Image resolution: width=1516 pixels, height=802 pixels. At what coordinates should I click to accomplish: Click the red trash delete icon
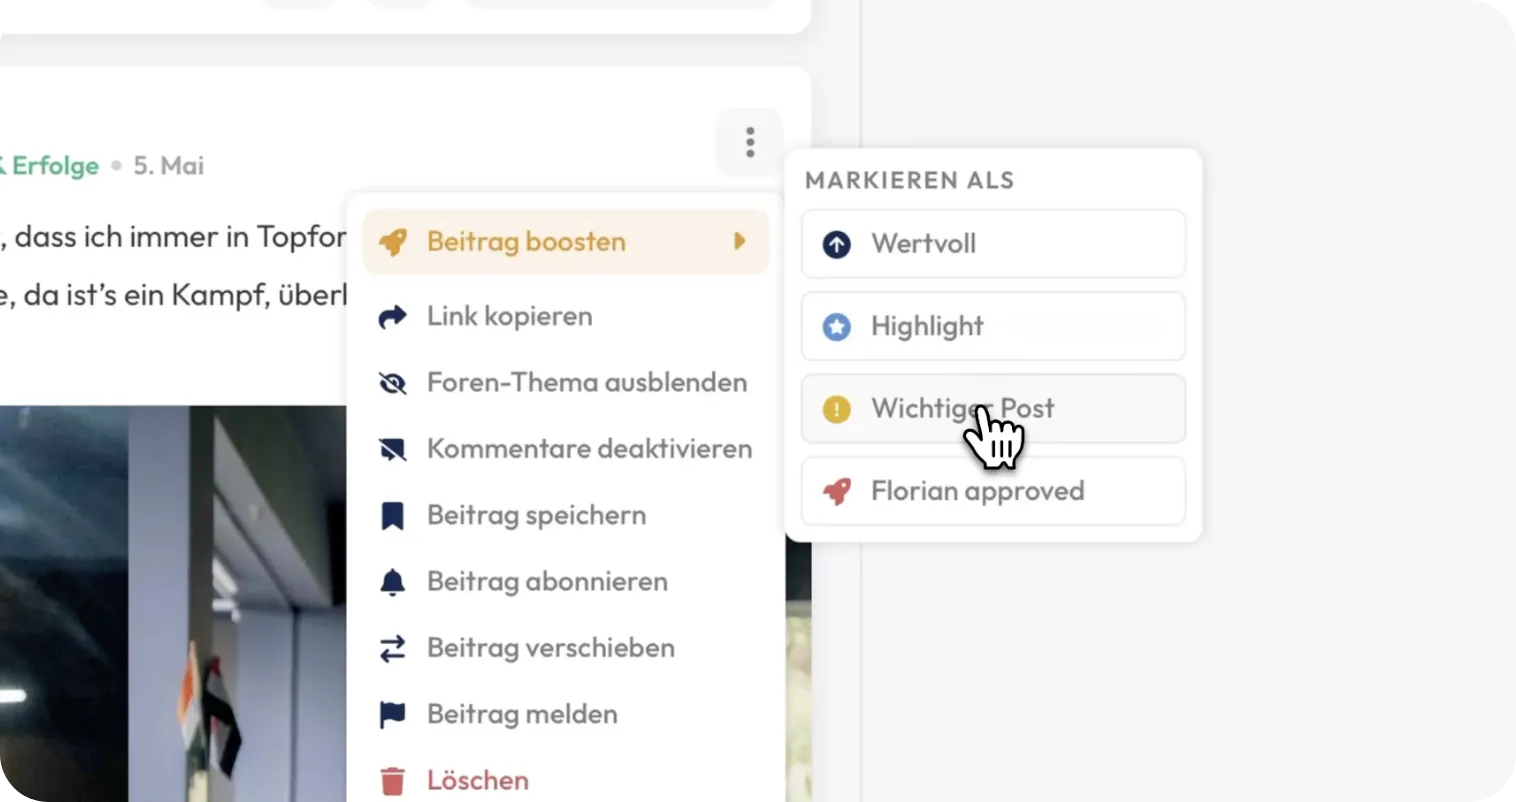393,781
